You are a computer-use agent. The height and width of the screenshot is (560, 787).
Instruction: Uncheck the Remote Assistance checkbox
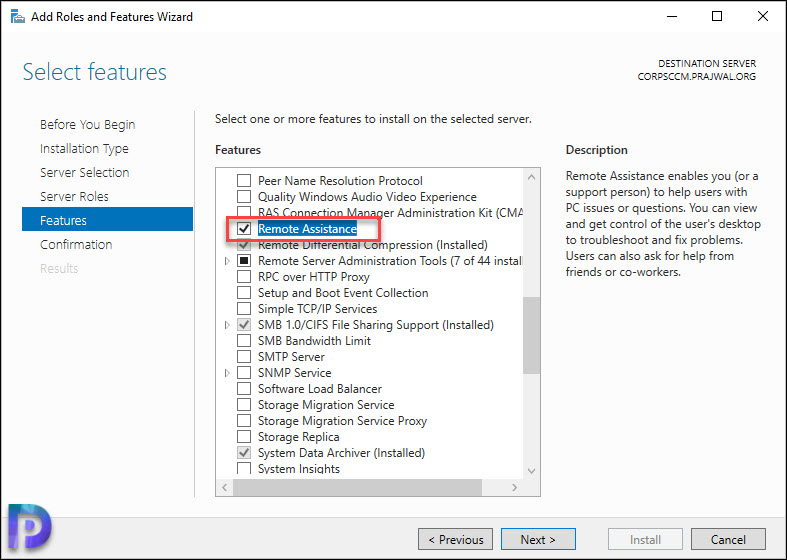point(244,229)
